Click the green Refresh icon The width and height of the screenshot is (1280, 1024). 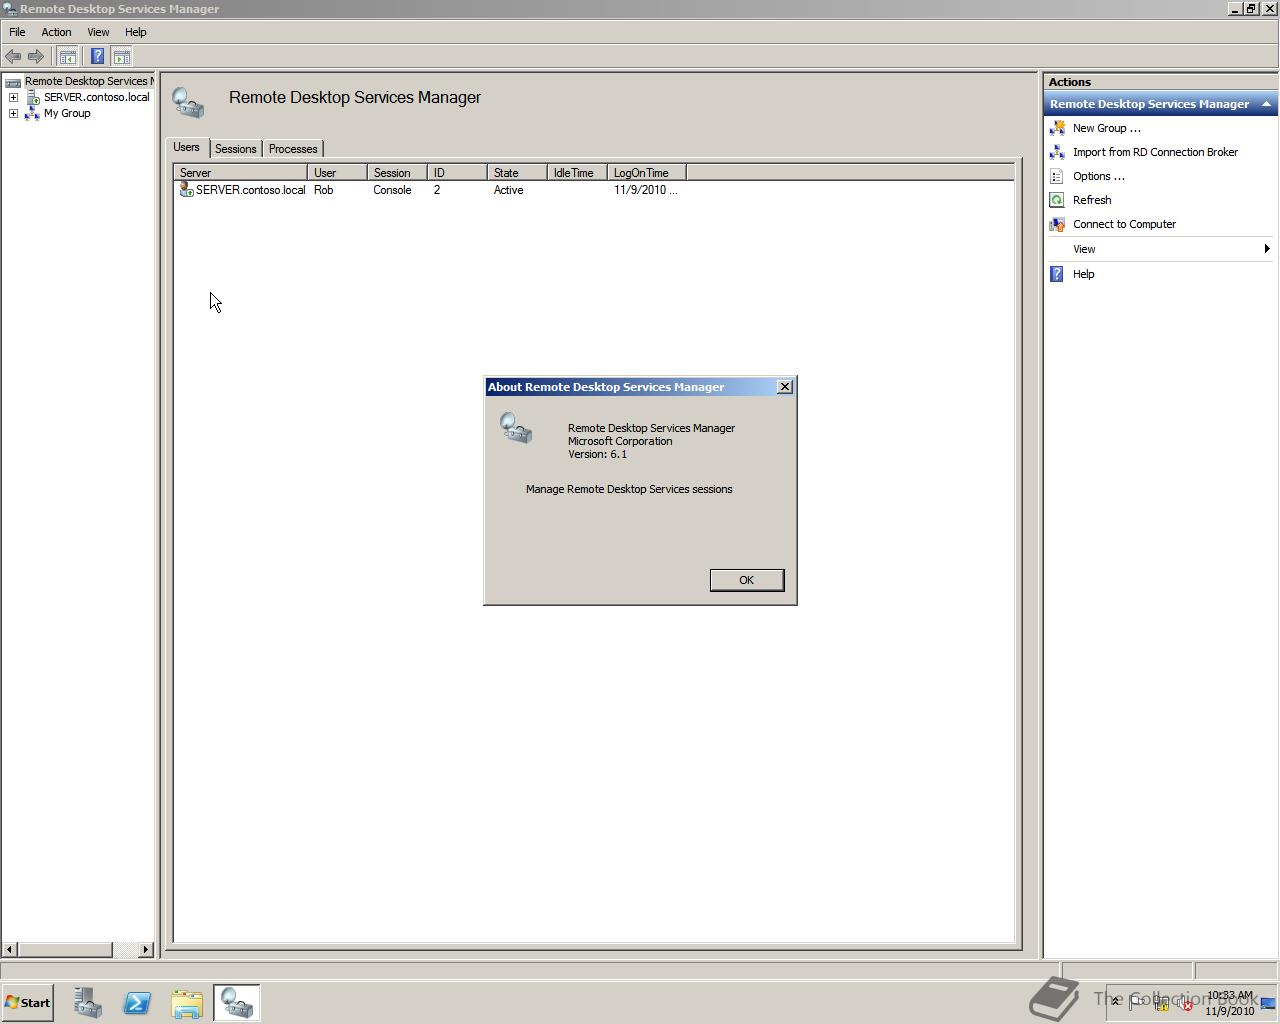[1057, 200]
